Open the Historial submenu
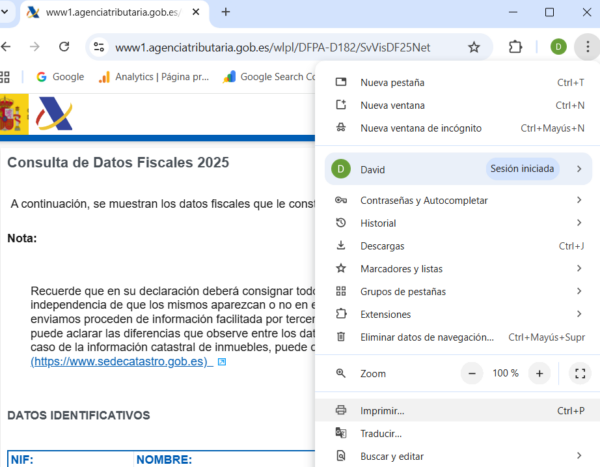This screenshot has height=467, width=600. click(458, 223)
